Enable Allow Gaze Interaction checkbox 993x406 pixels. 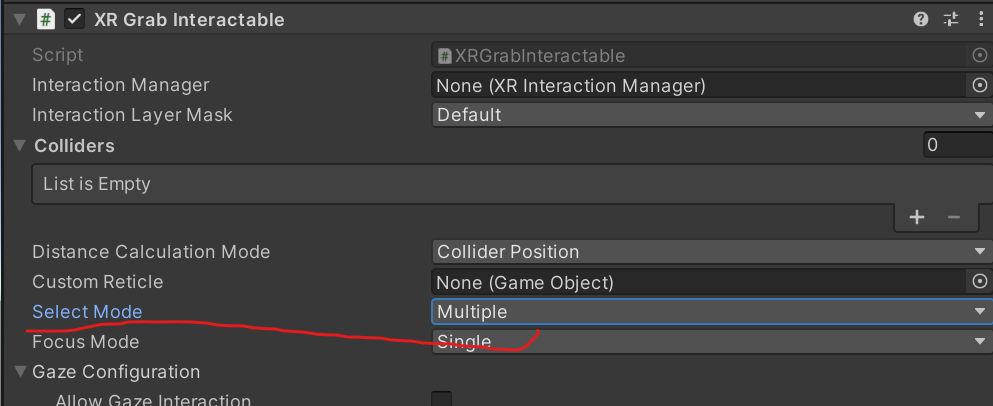[x=441, y=400]
